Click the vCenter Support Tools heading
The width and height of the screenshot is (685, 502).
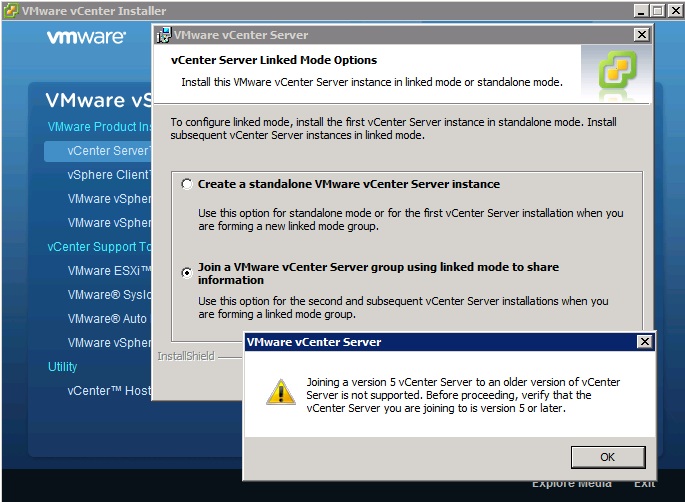(99, 247)
